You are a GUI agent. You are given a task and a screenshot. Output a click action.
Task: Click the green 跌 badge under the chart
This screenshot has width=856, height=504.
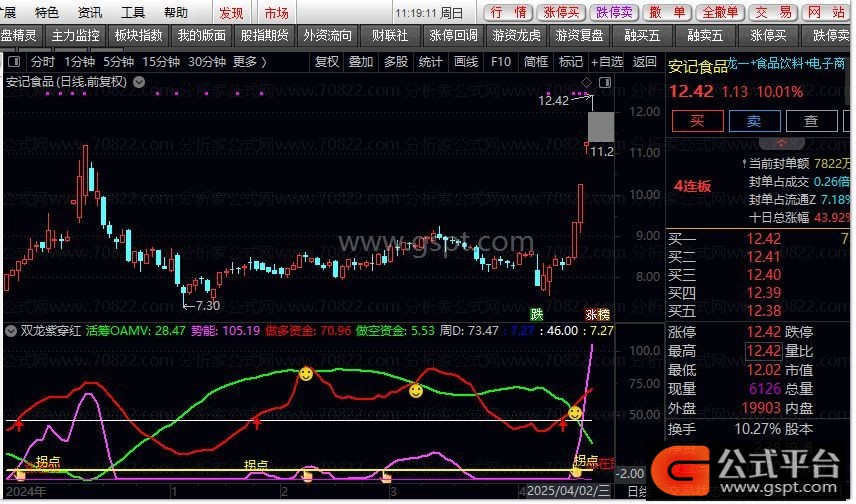coord(537,314)
